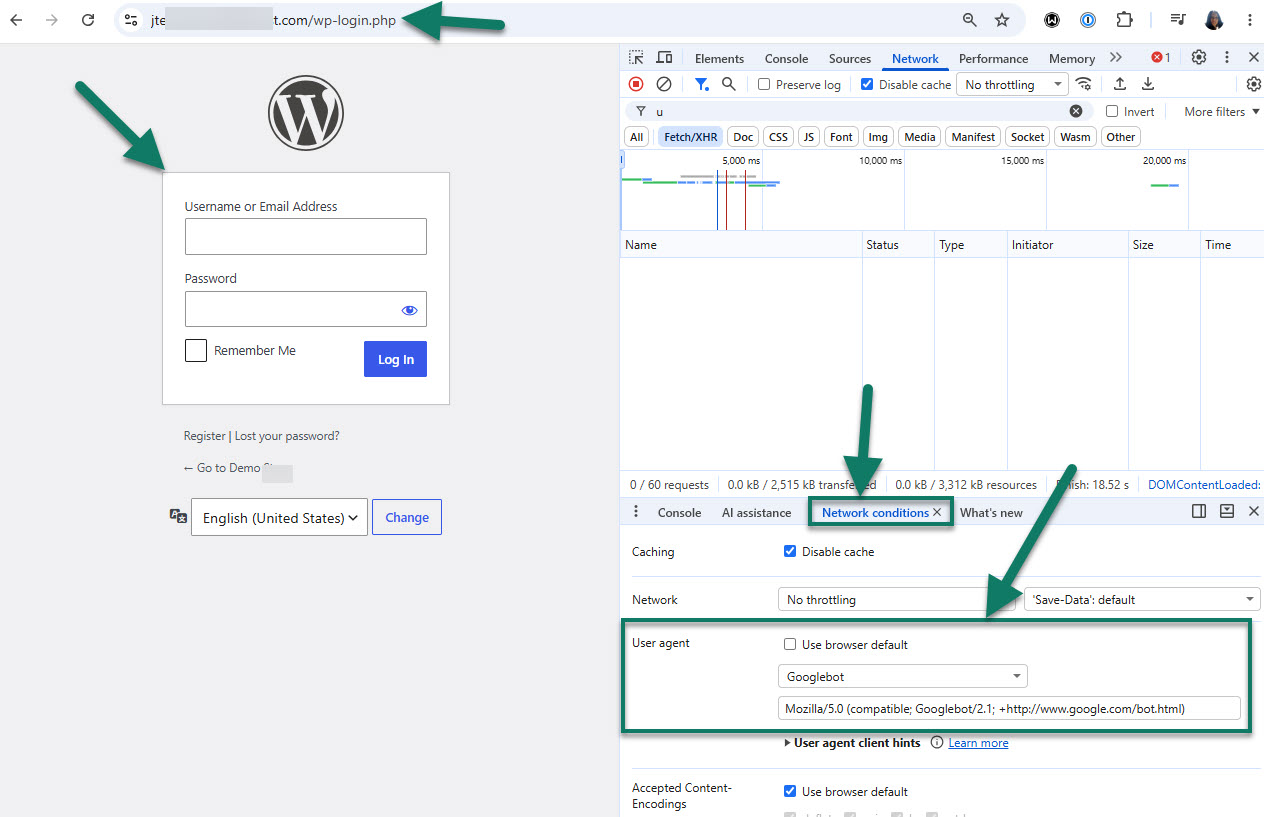Activate the DevTools inspect element picker
Screen dimensions: 1264x817
point(636,58)
